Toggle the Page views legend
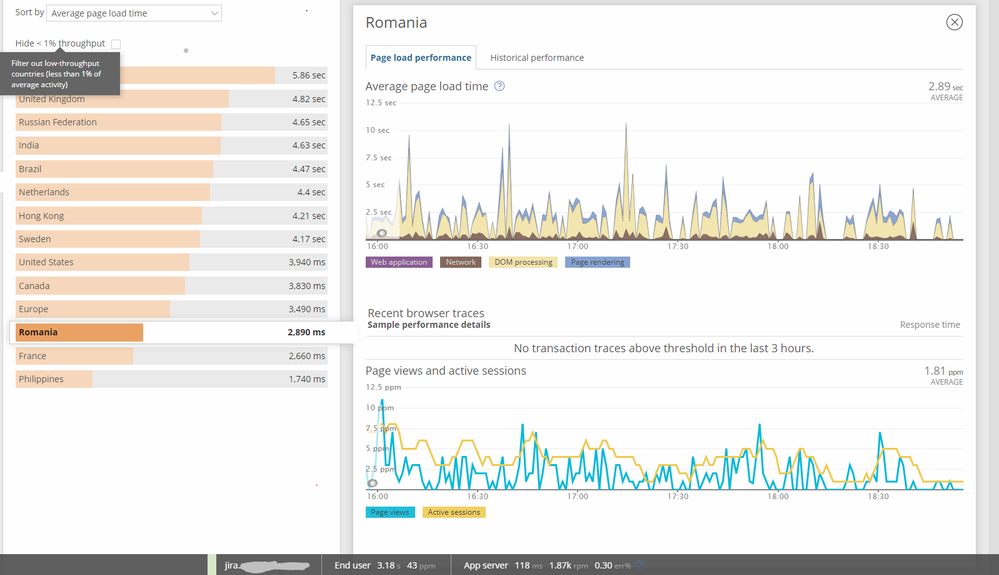Viewport: 999px width, 575px height. (x=390, y=512)
